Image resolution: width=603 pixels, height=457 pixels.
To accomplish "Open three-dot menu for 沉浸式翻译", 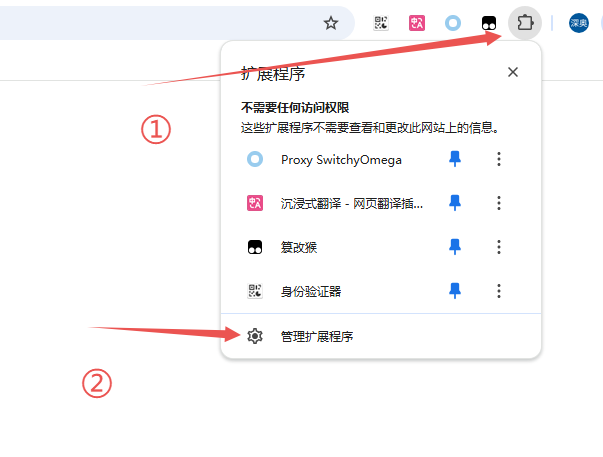I will pyautogui.click(x=499, y=203).
